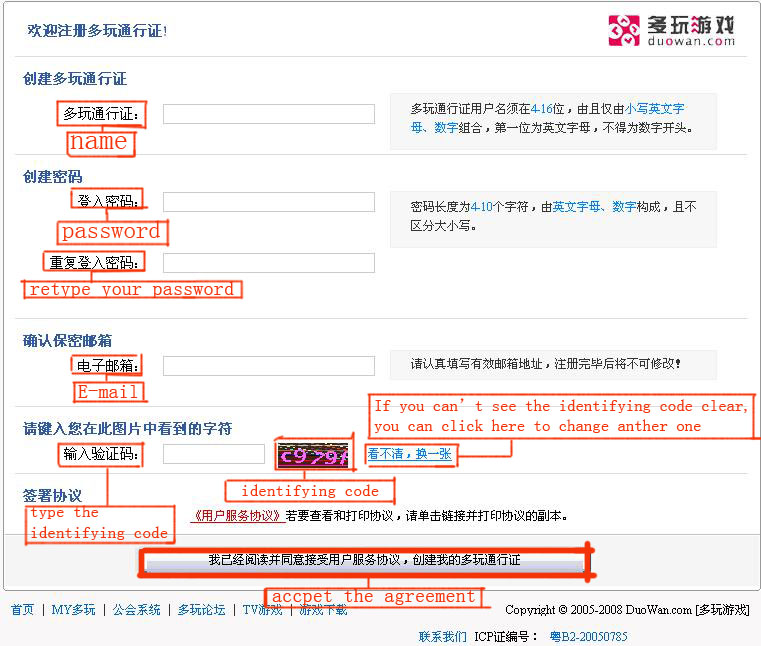
Task: Click the 电子邮箱 email input field
Action: pyautogui.click(x=269, y=366)
